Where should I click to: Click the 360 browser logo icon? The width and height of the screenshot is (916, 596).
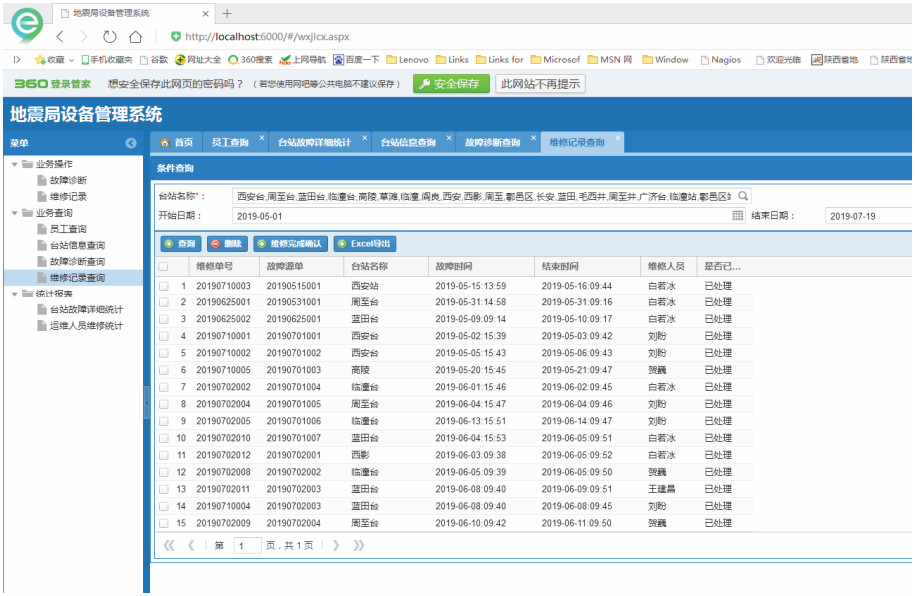(27, 25)
